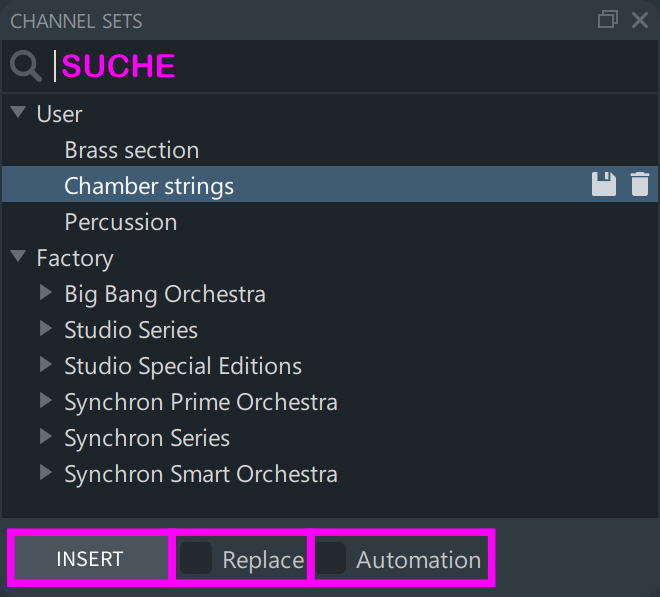Click the search magnifier icon
The width and height of the screenshot is (660, 597).
click(x=26, y=66)
